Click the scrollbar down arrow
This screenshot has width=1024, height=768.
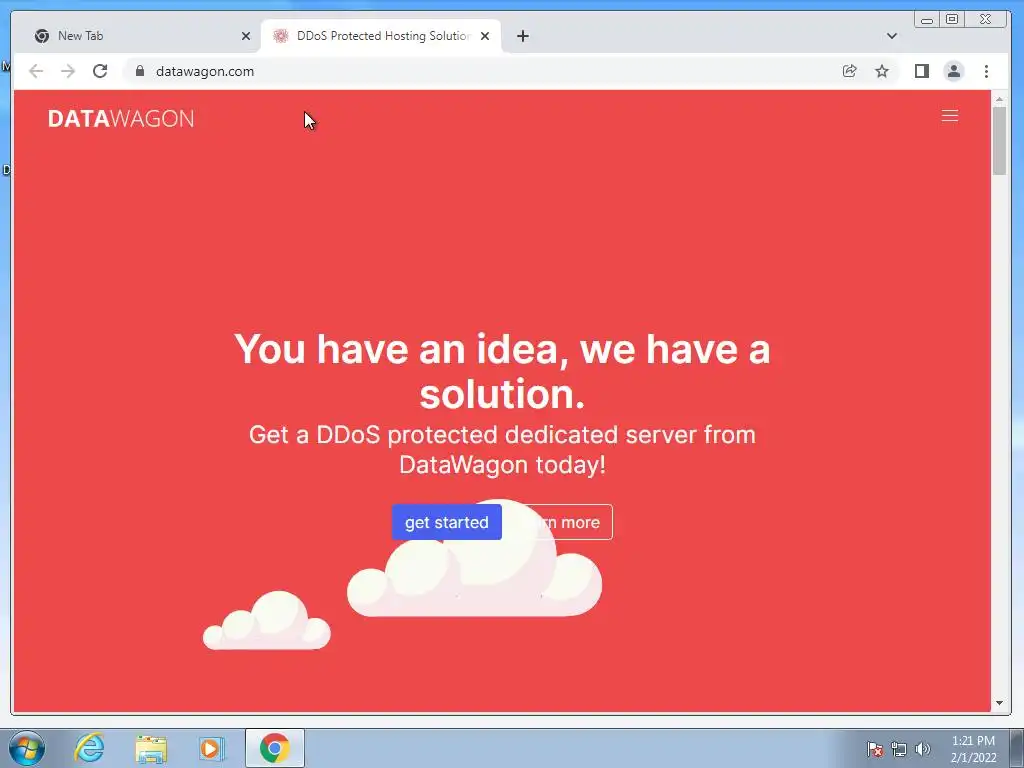coord(999,703)
